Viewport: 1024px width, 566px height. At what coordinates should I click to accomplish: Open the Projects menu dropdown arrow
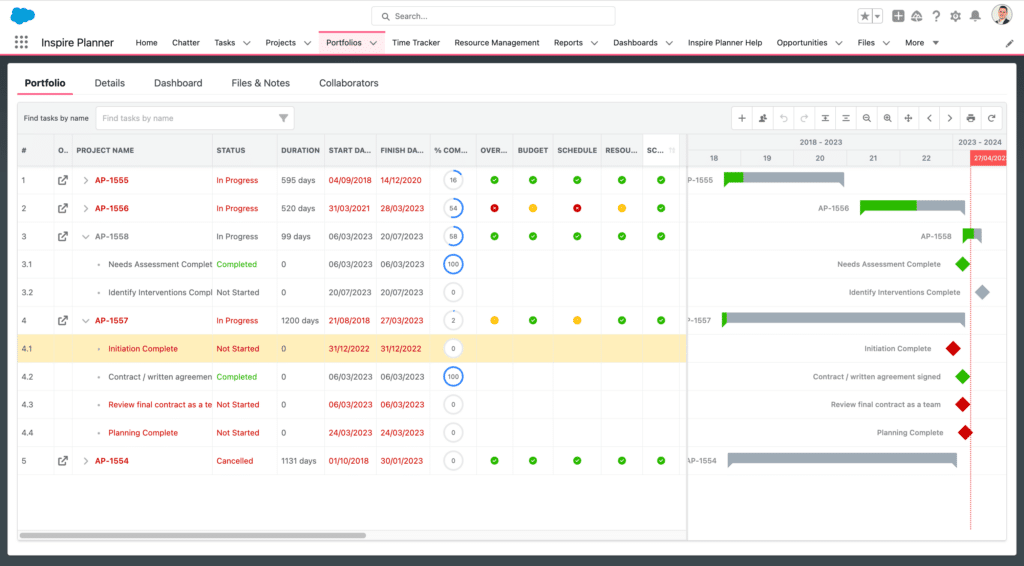[308, 43]
